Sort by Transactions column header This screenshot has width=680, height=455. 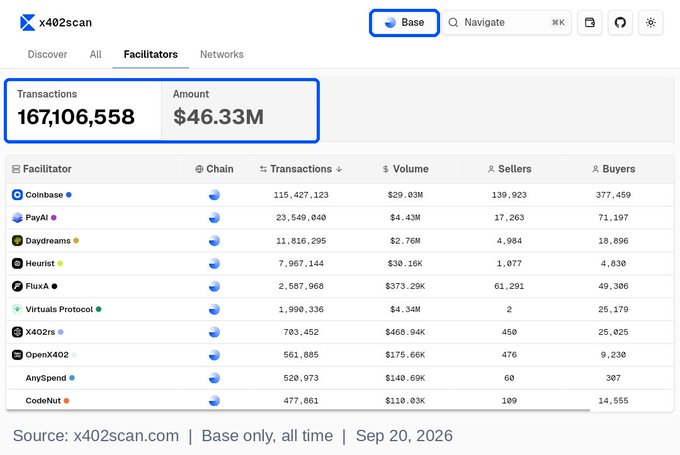(301, 169)
